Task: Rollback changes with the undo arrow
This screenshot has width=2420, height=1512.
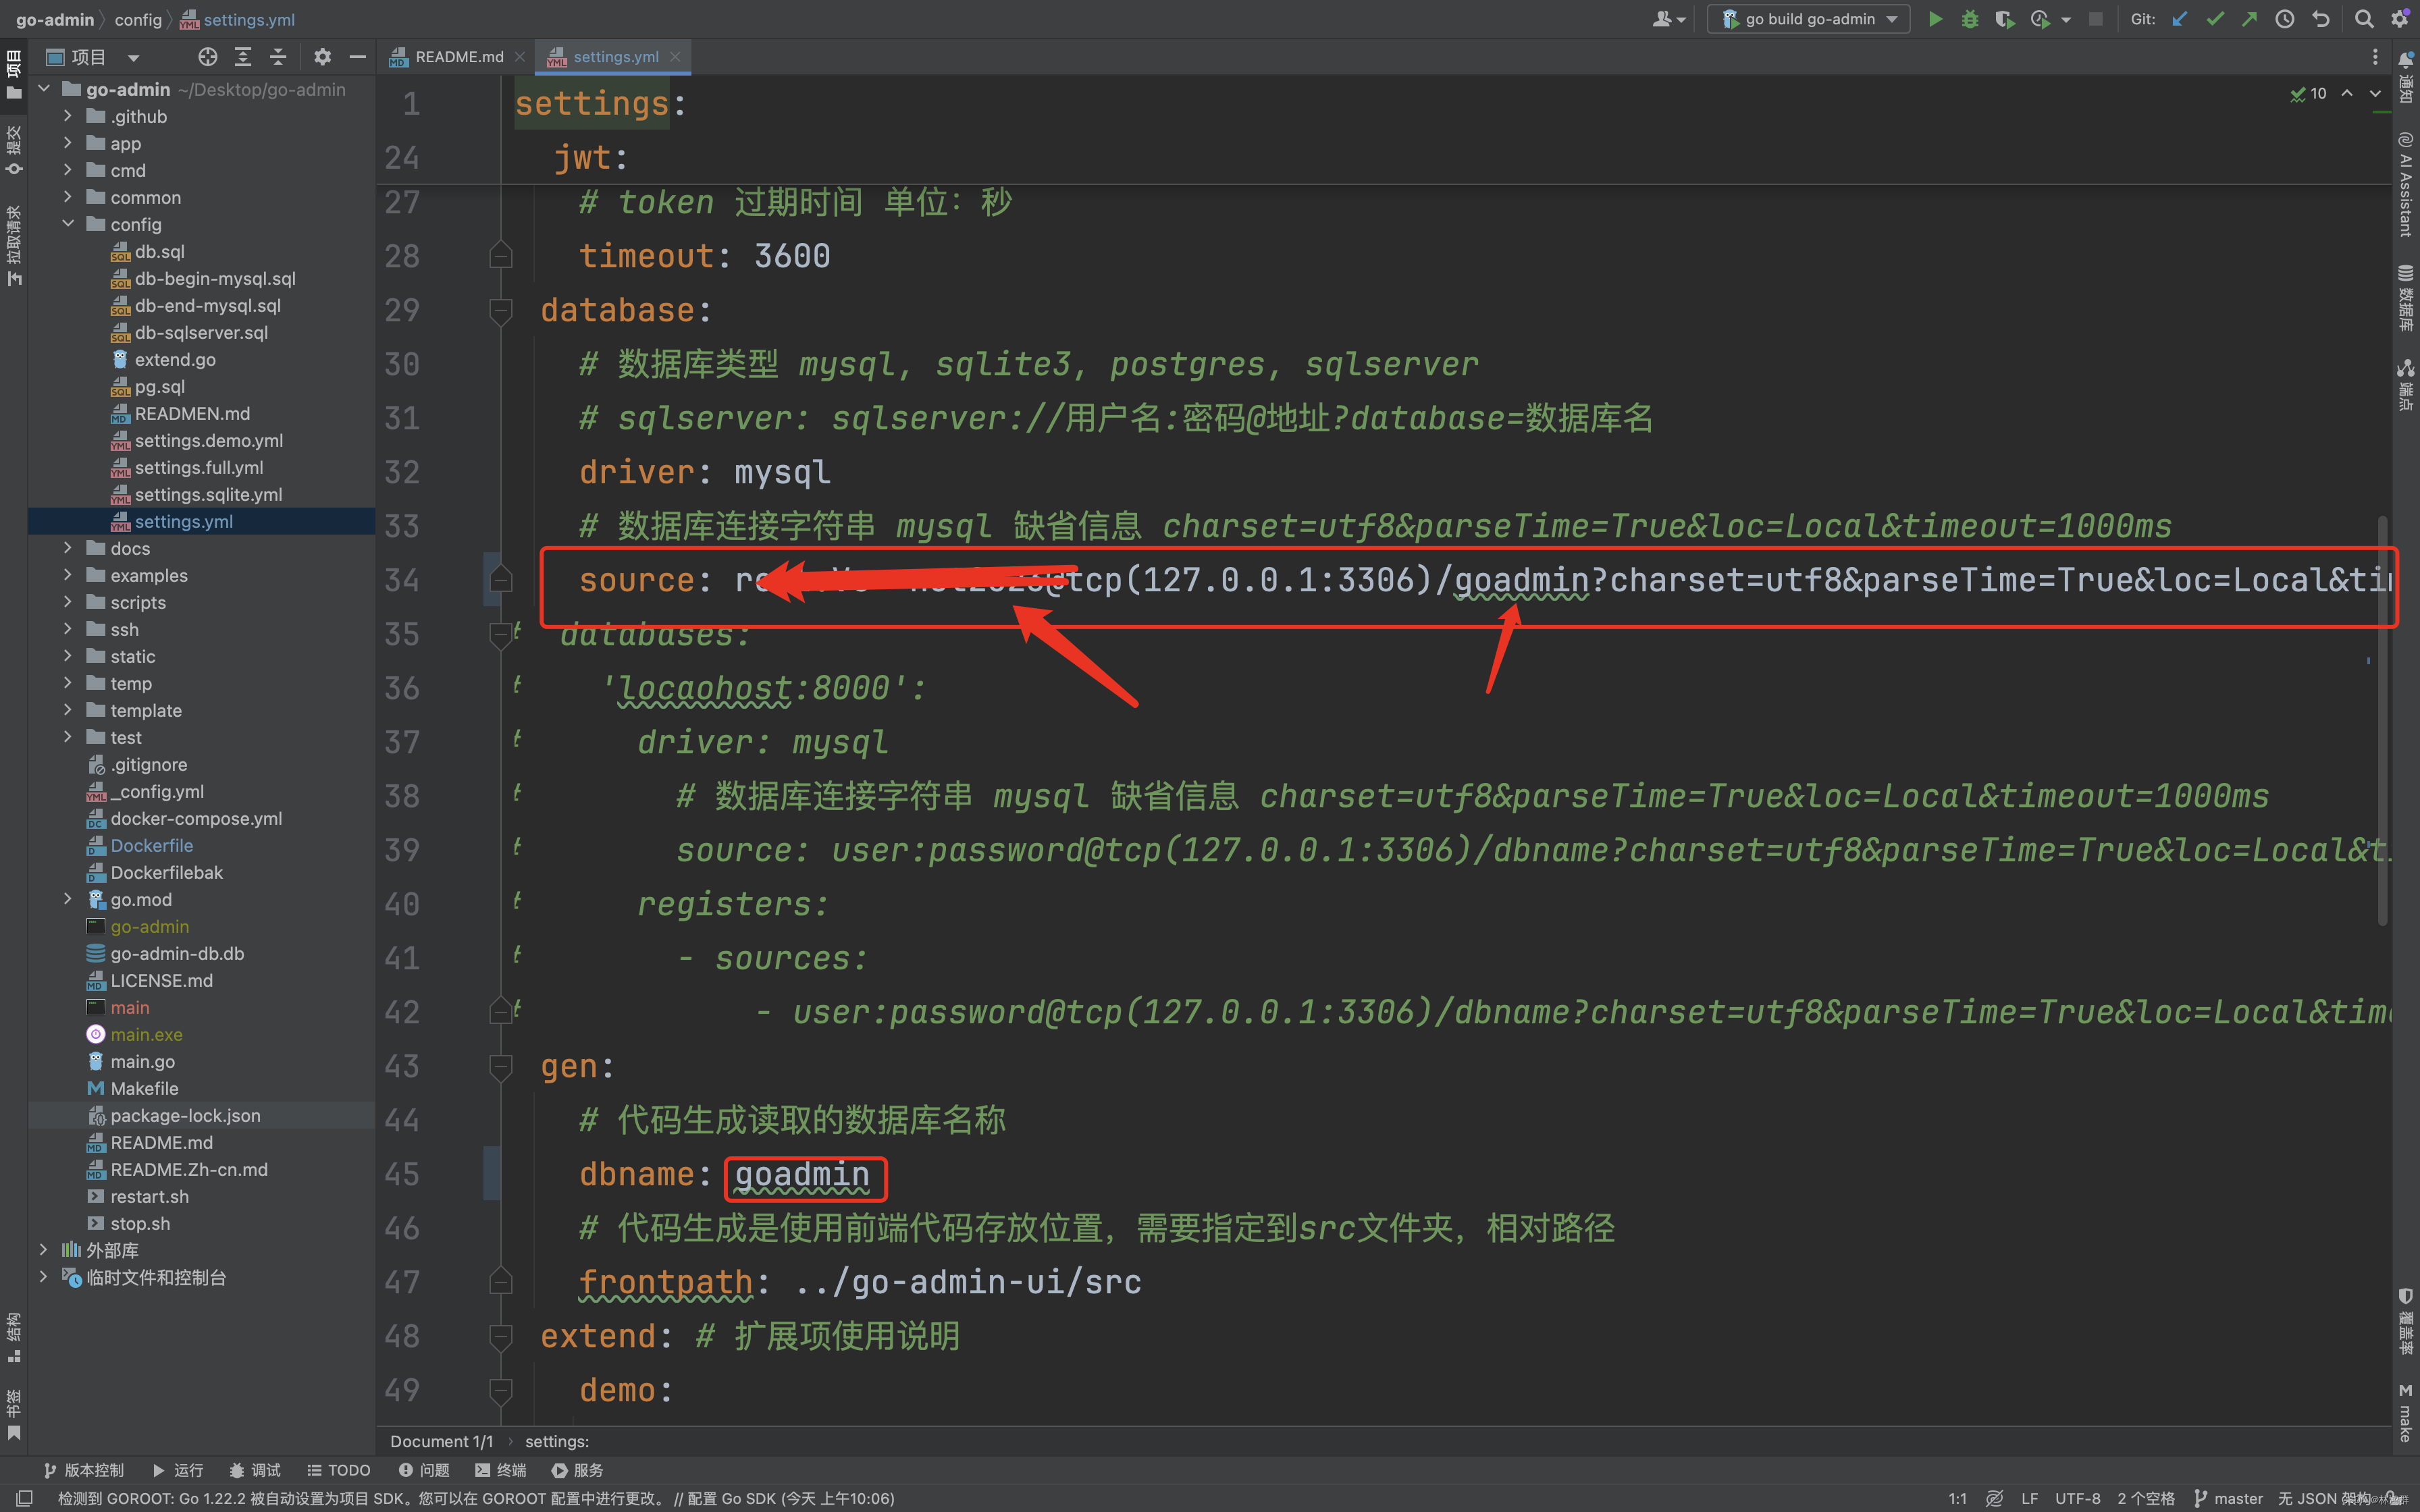Action: coord(2320,19)
